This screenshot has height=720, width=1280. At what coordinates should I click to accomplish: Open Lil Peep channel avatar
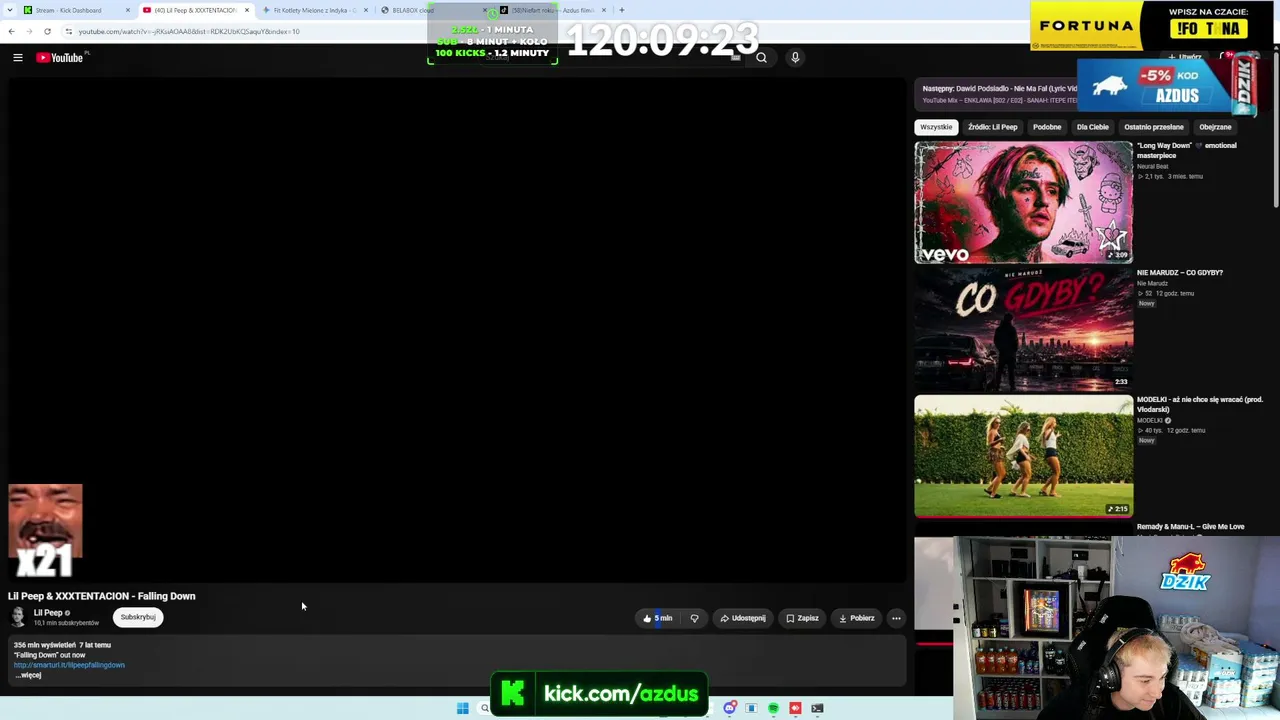(18, 617)
